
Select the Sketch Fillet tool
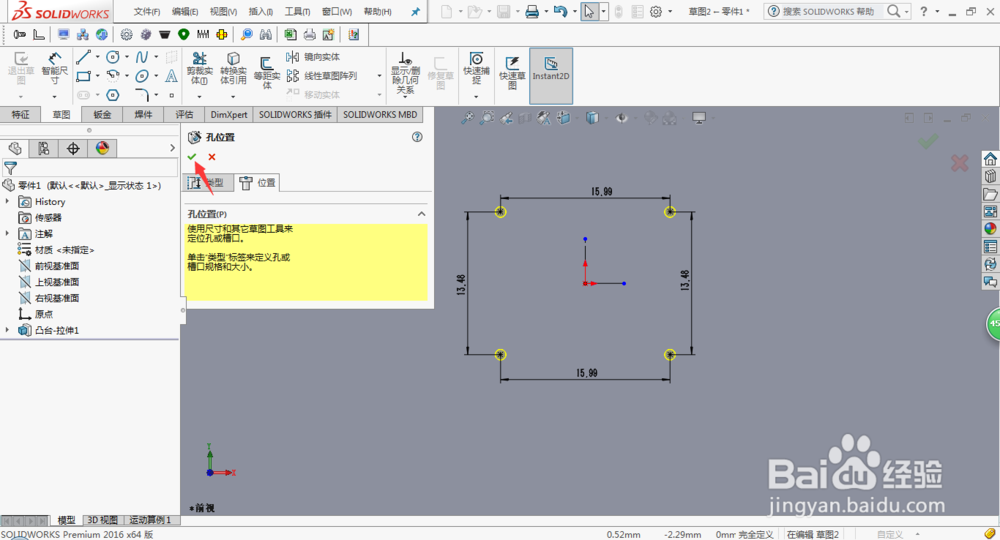[142, 95]
